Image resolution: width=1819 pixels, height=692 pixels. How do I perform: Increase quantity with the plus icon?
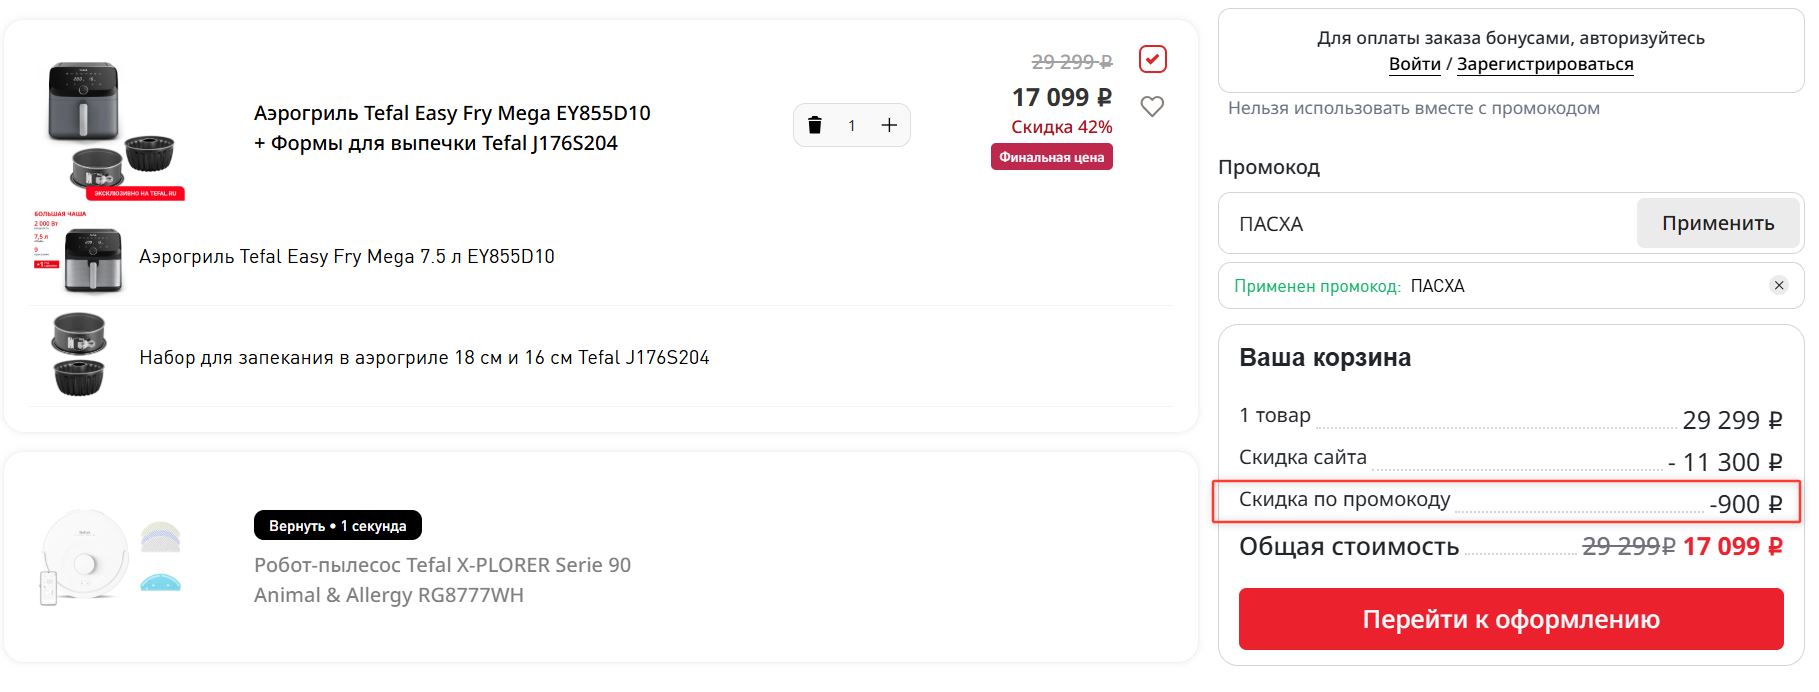pos(888,125)
